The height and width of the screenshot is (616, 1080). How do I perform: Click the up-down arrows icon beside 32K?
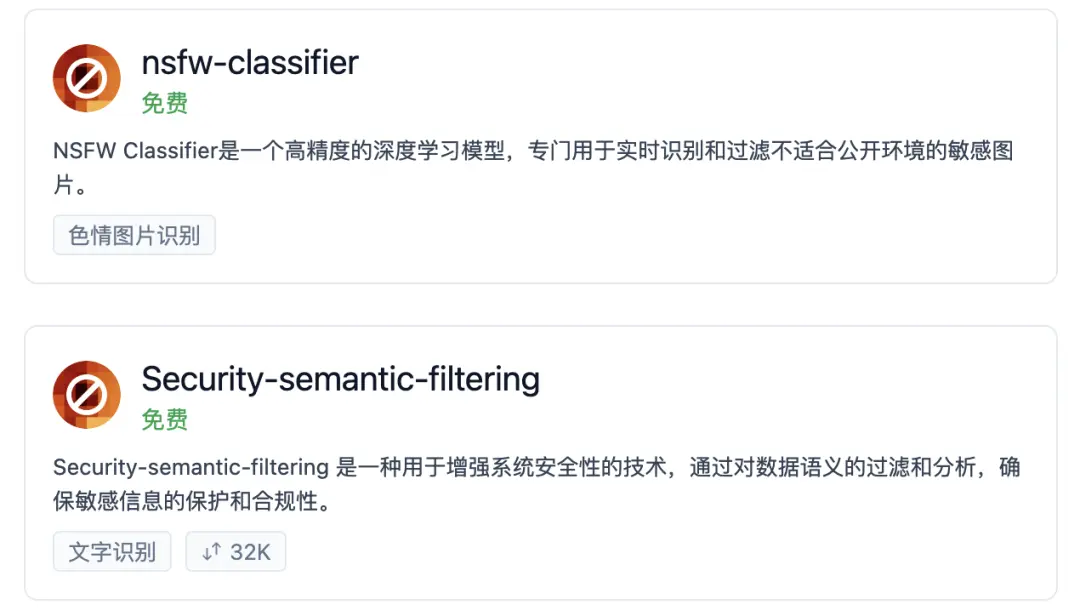point(211,552)
